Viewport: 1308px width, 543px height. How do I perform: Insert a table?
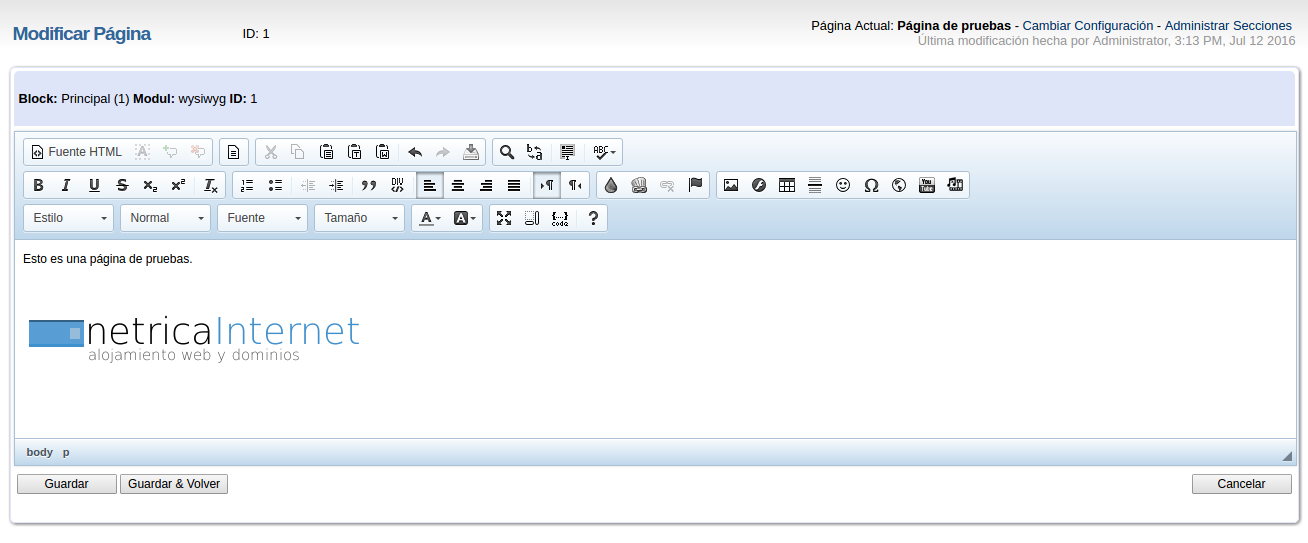pyautogui.click(x=787, y=185)
